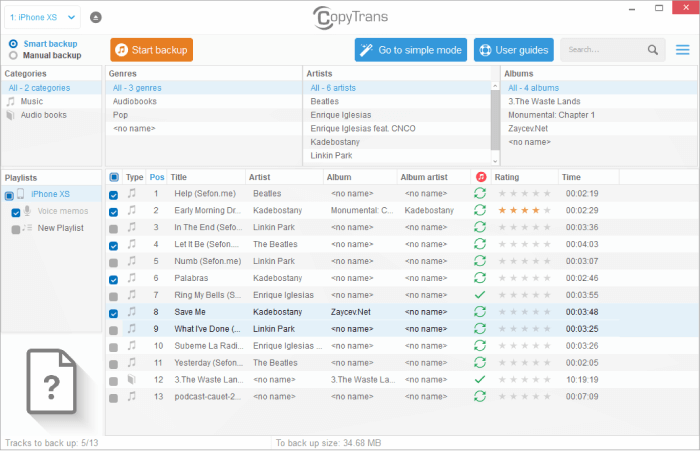700x451 pixels.
Task: Click the search magnifier icon
Action: [653, 50]
